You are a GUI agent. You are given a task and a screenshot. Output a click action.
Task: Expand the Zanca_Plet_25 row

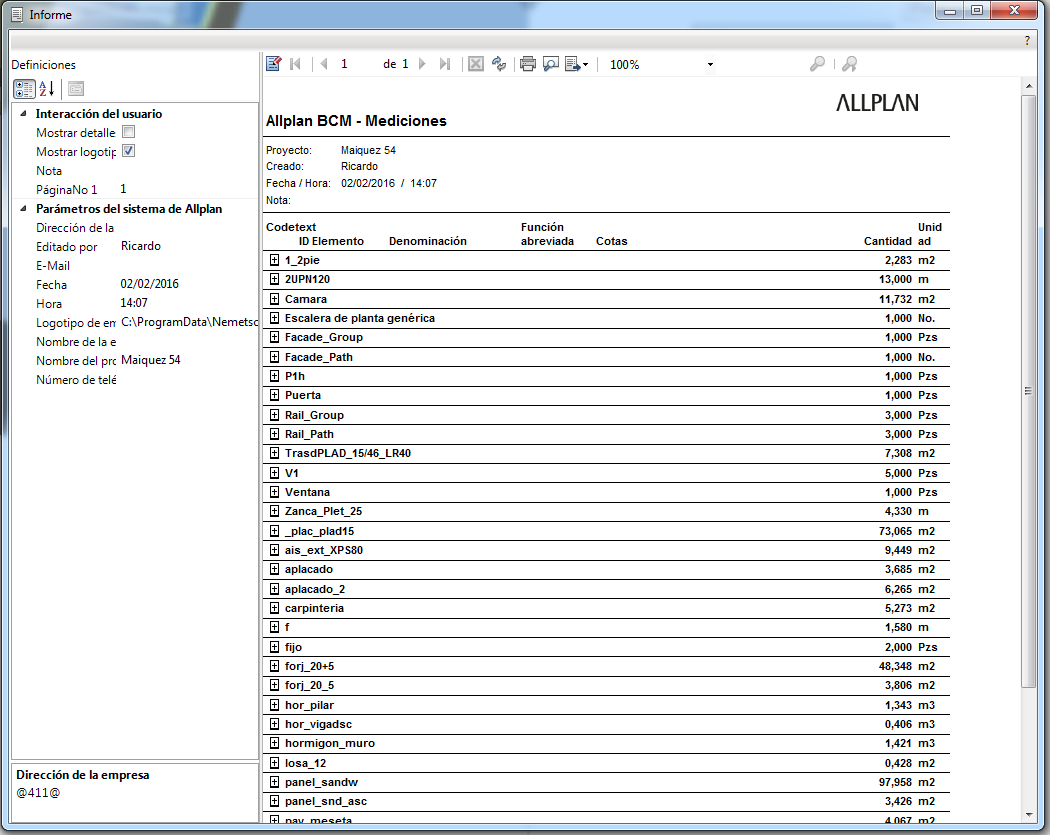coord(274,511)
